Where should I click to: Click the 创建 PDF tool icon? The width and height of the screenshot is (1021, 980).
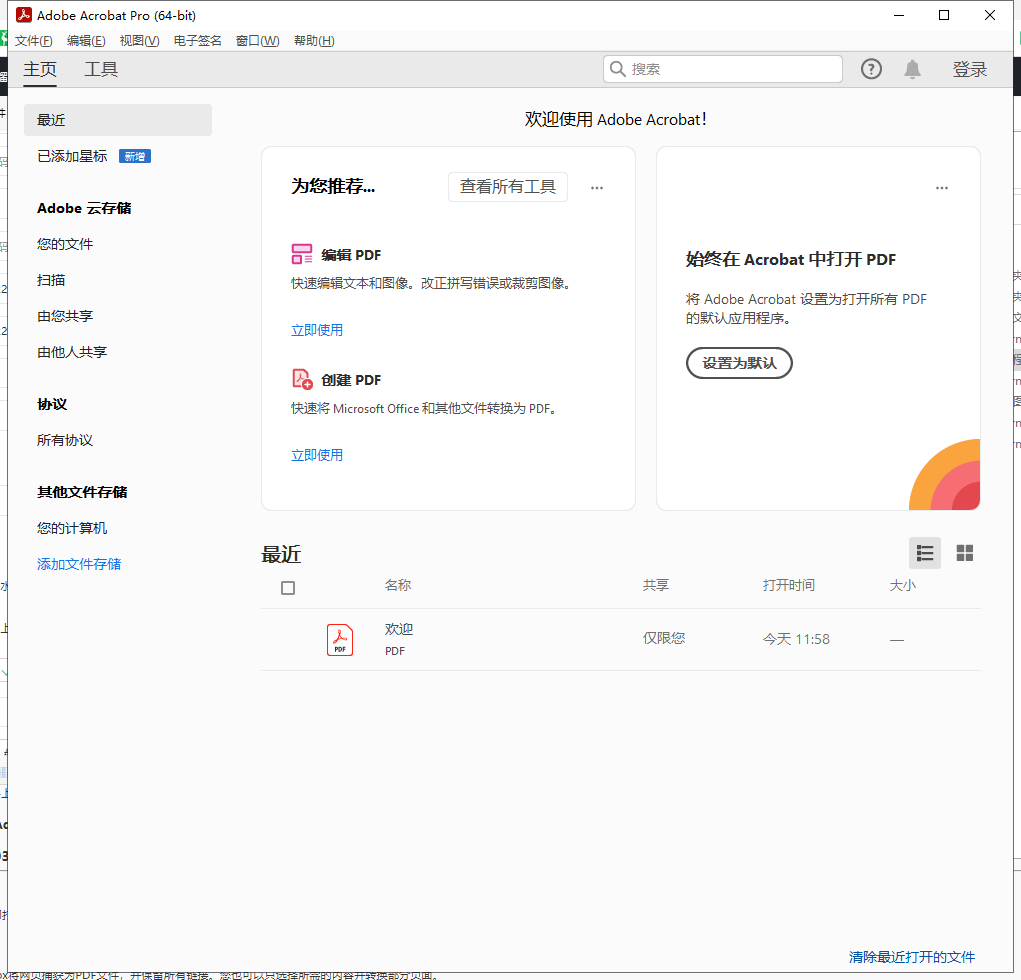click(302, 379)
